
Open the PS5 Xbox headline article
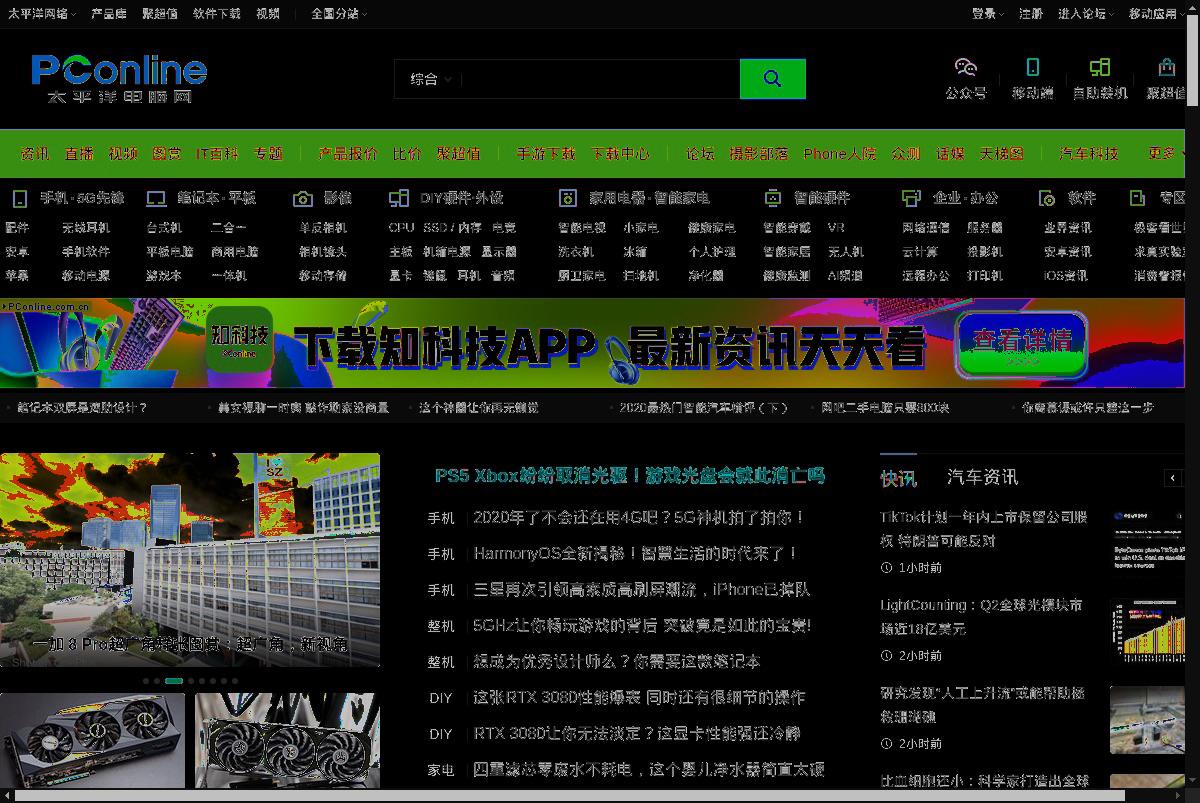[x=630, y=476]
